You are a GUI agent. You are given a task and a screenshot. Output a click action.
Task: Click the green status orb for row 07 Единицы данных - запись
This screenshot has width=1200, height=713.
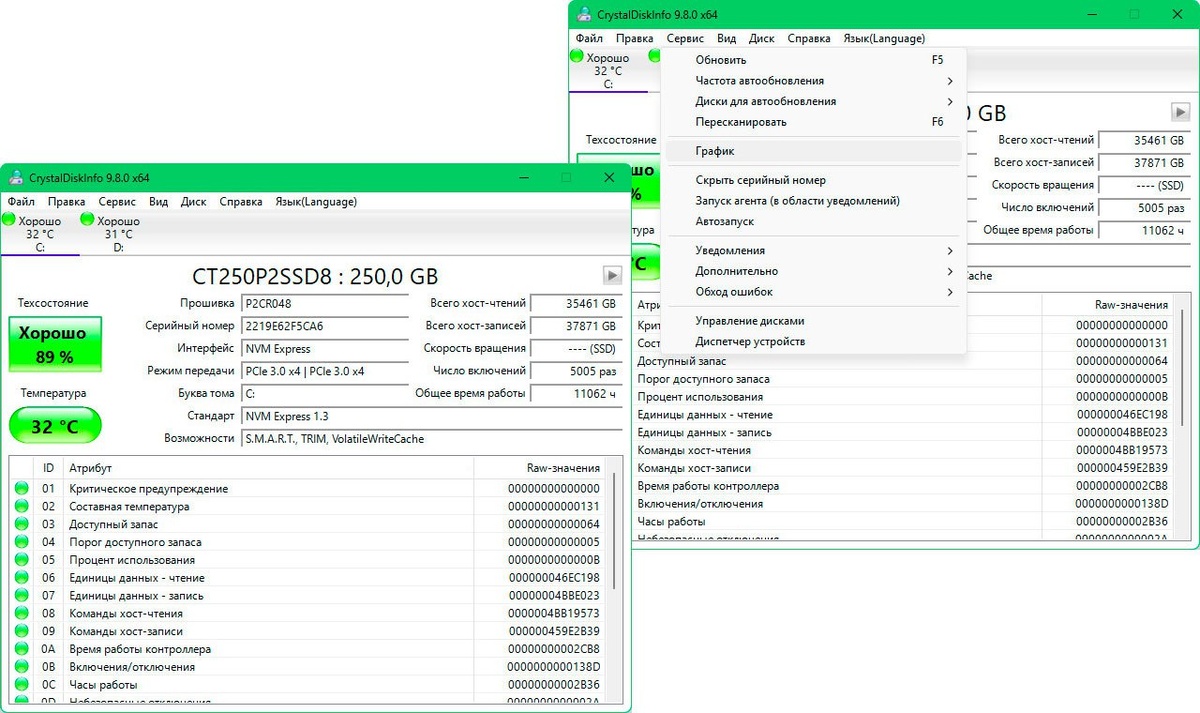22,595
